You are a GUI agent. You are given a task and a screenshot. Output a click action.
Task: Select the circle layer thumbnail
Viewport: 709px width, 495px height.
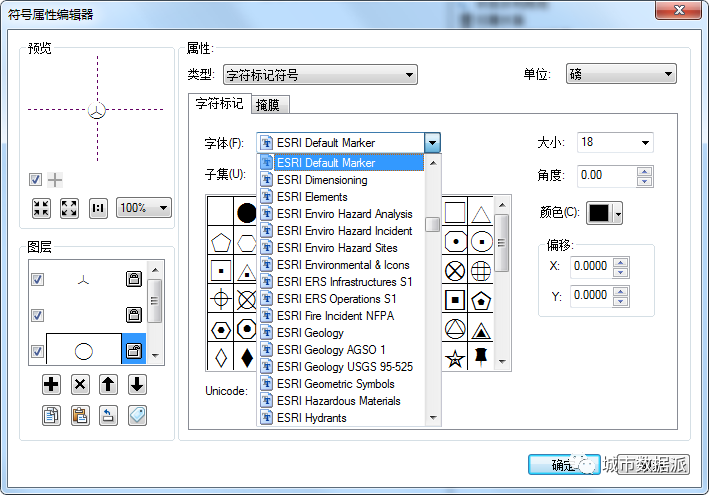[x=84, y=350]
